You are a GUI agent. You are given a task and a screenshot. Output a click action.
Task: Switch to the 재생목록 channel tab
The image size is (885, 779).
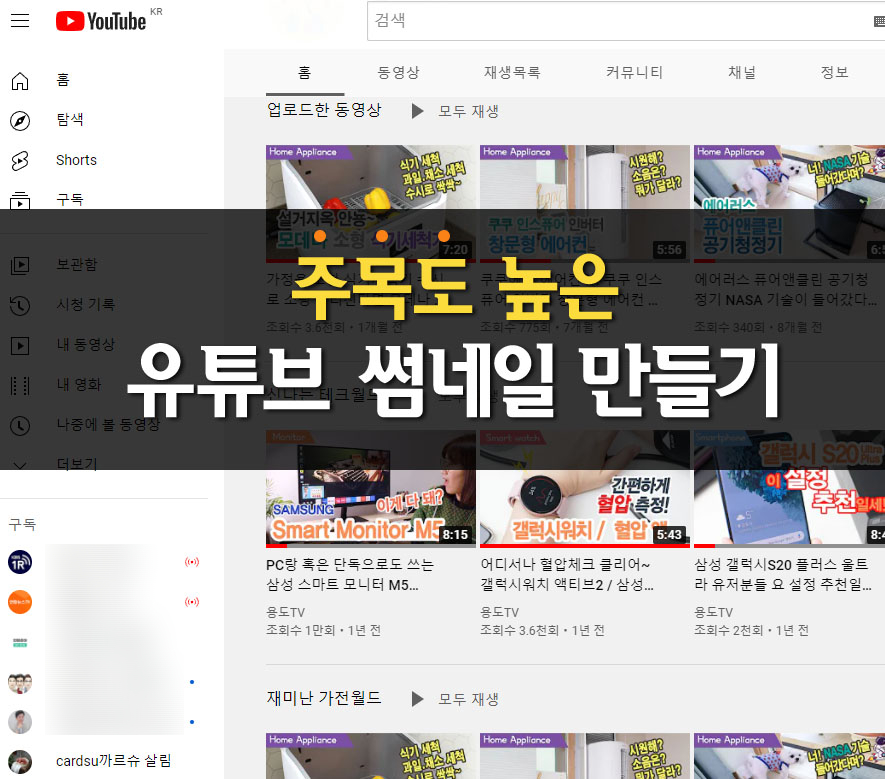[512, 72]
